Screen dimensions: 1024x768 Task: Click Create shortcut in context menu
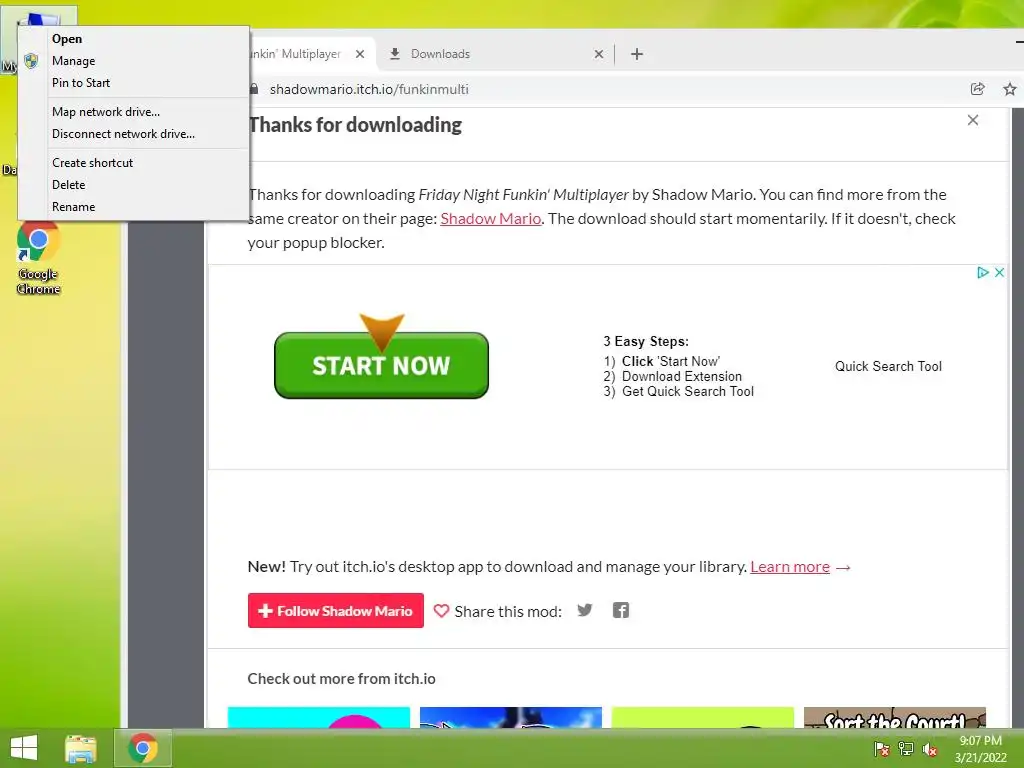click(x=133, y=163)
